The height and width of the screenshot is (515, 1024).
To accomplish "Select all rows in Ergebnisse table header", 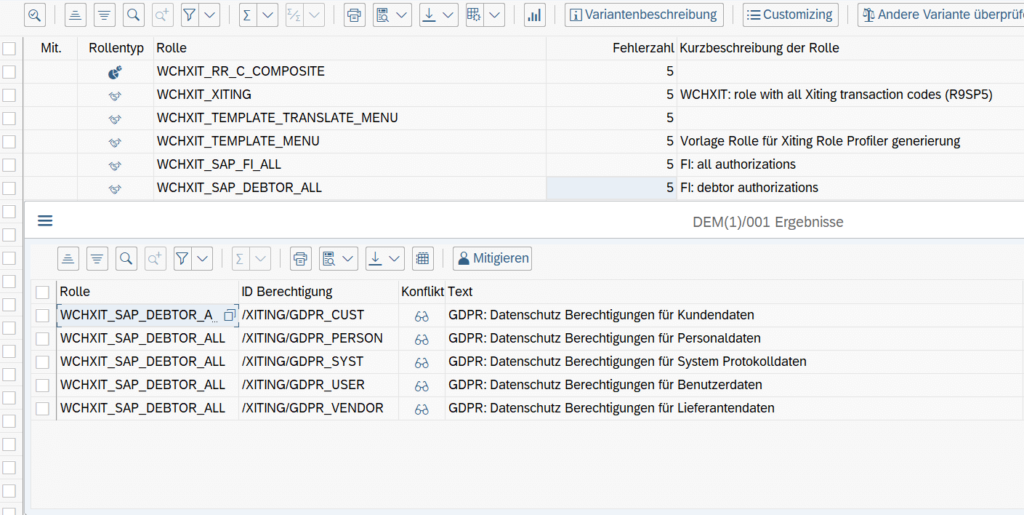I will tap(42, 292).
